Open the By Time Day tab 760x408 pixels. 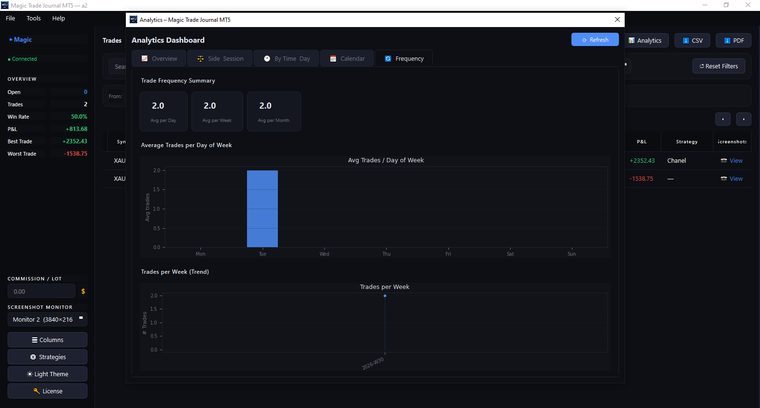coord(286,59)
